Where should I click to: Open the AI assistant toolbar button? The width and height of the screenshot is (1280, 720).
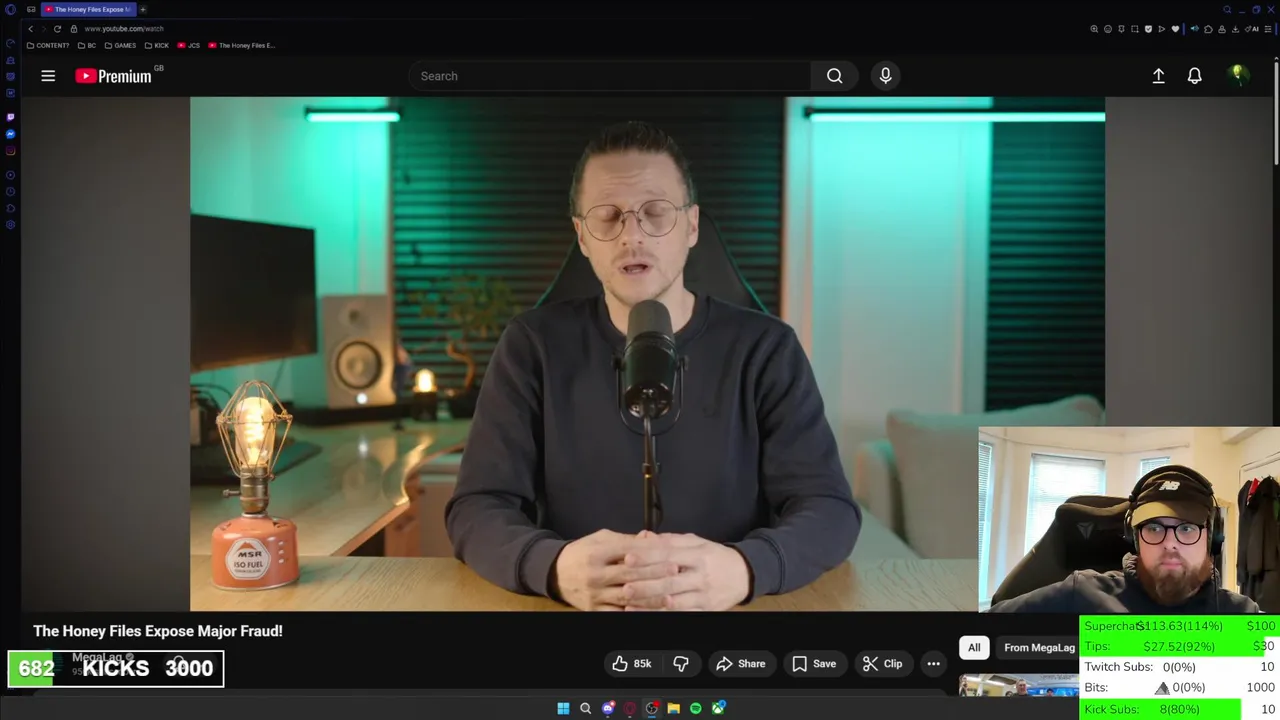coord(1254,29)
